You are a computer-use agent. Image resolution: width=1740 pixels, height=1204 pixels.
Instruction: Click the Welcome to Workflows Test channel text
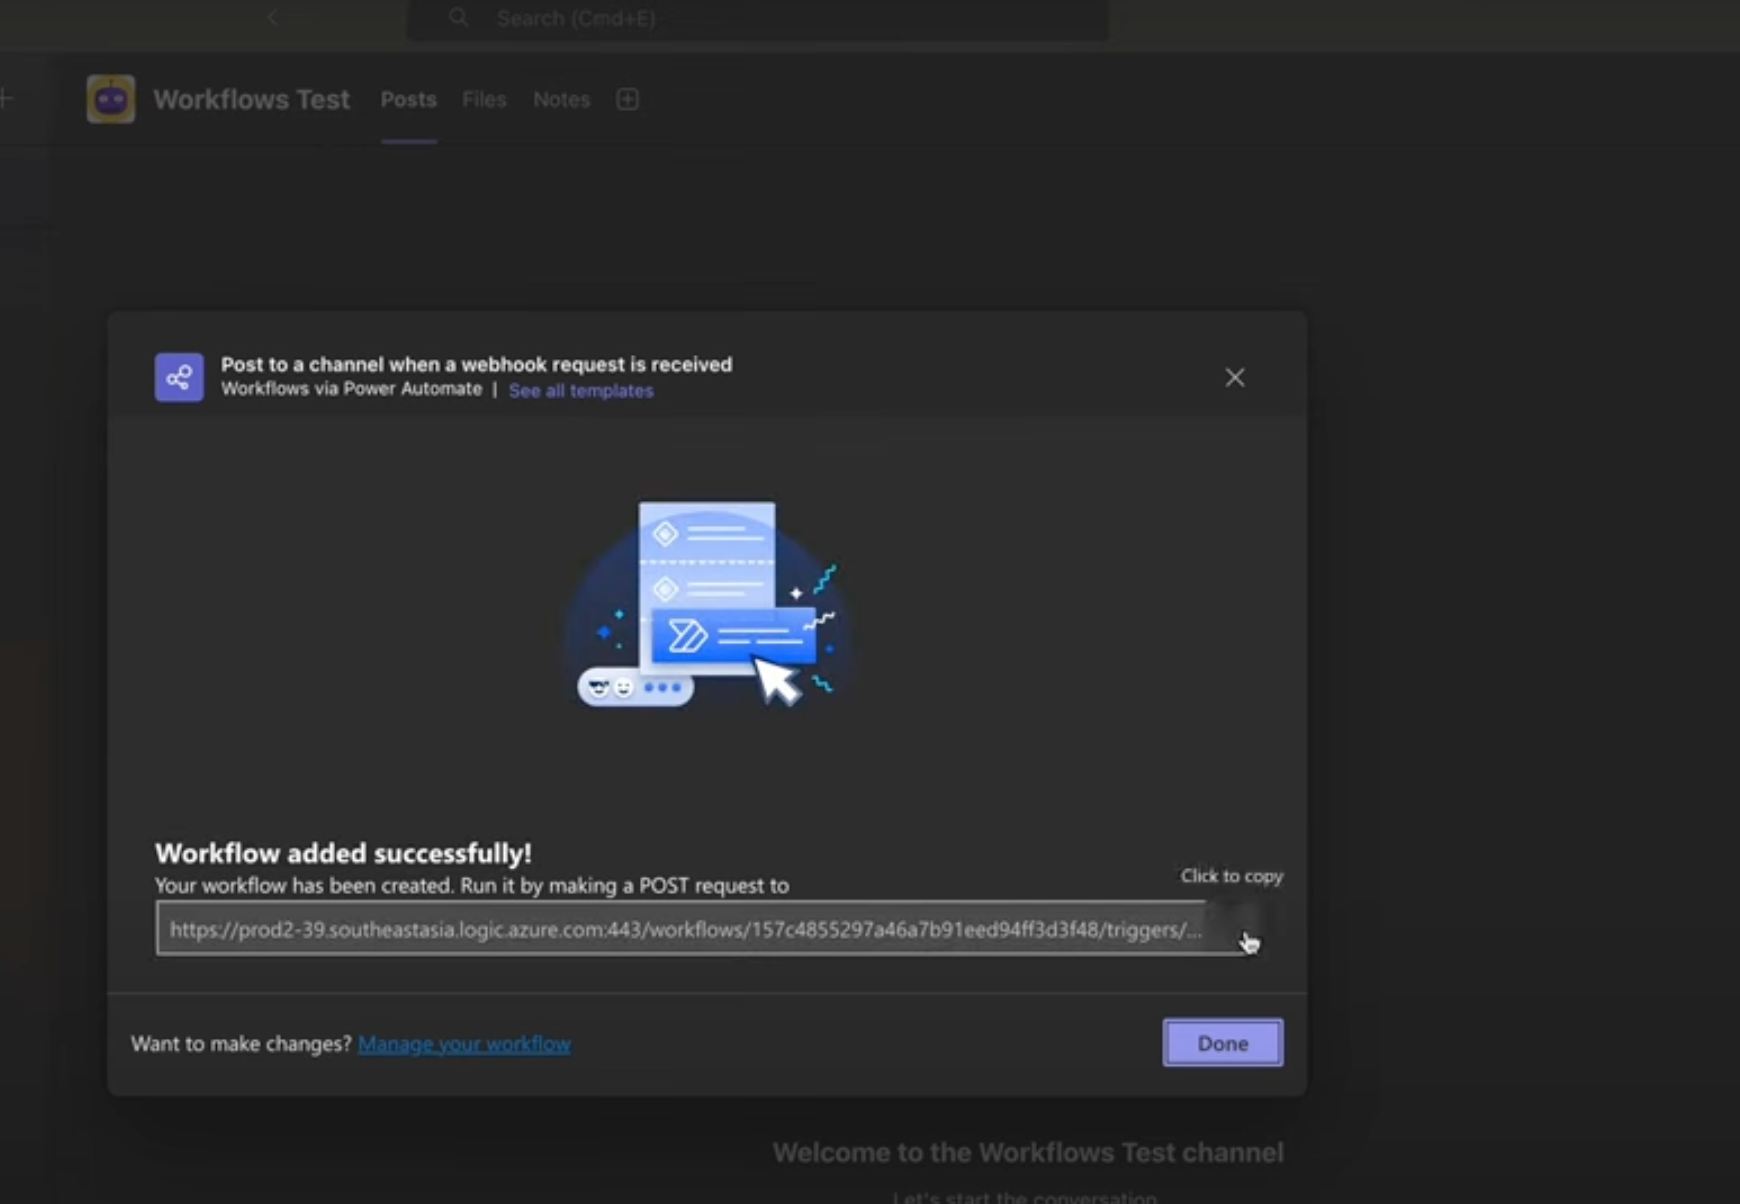coord(1027,1153)
